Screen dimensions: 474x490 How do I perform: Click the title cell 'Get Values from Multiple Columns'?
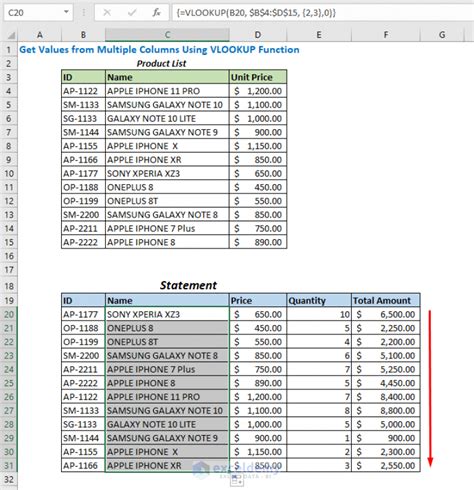pyautogui.click(x=159, y=50)
